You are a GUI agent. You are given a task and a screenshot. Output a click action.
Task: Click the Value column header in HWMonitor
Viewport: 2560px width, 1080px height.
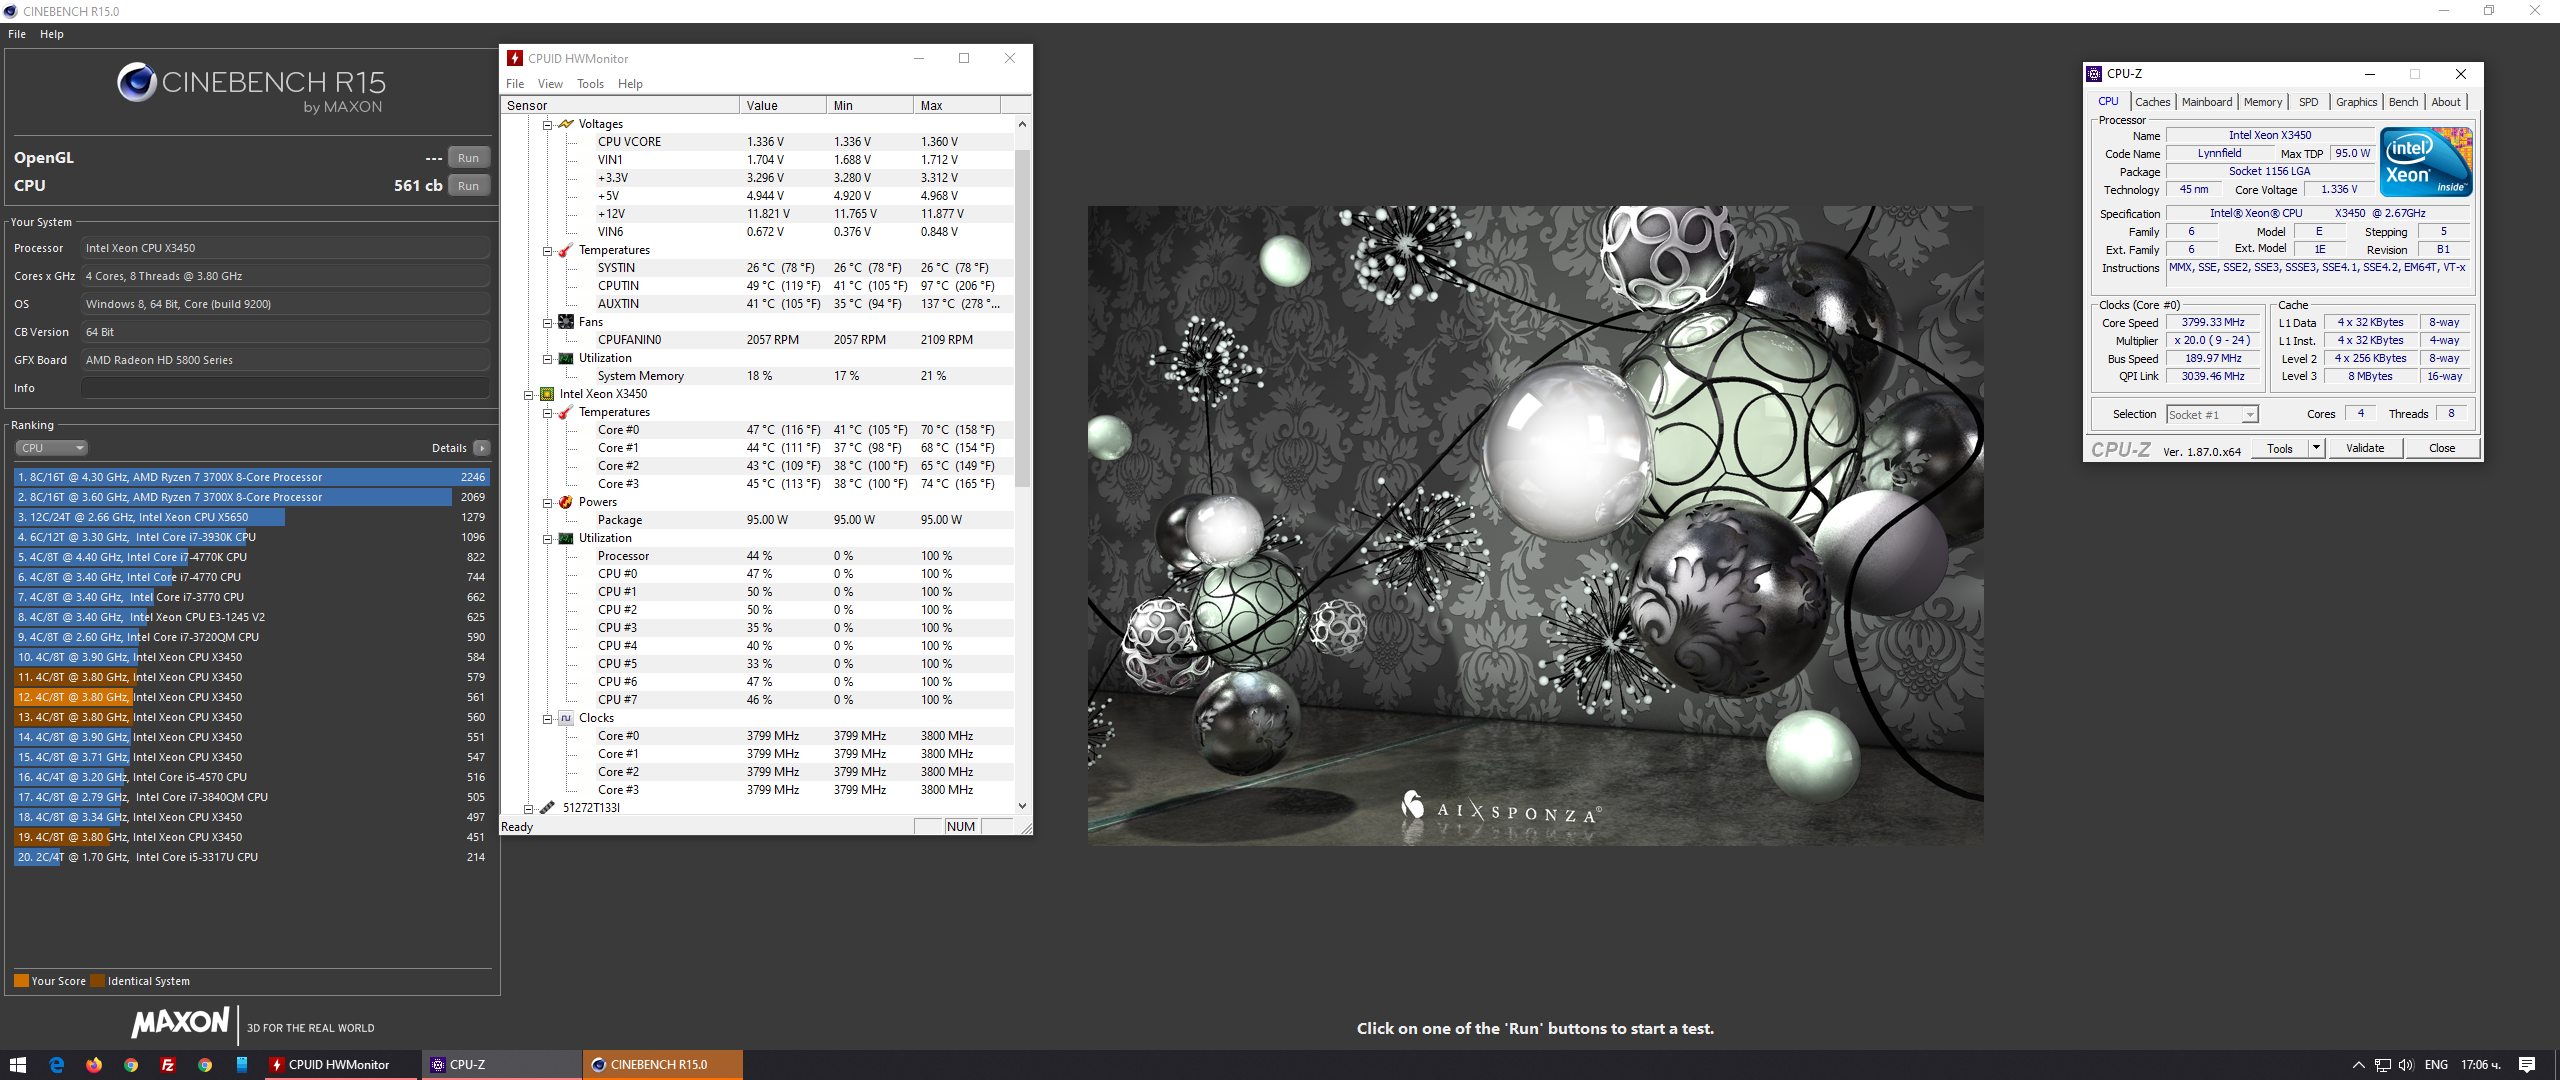(x=783, y=105)
